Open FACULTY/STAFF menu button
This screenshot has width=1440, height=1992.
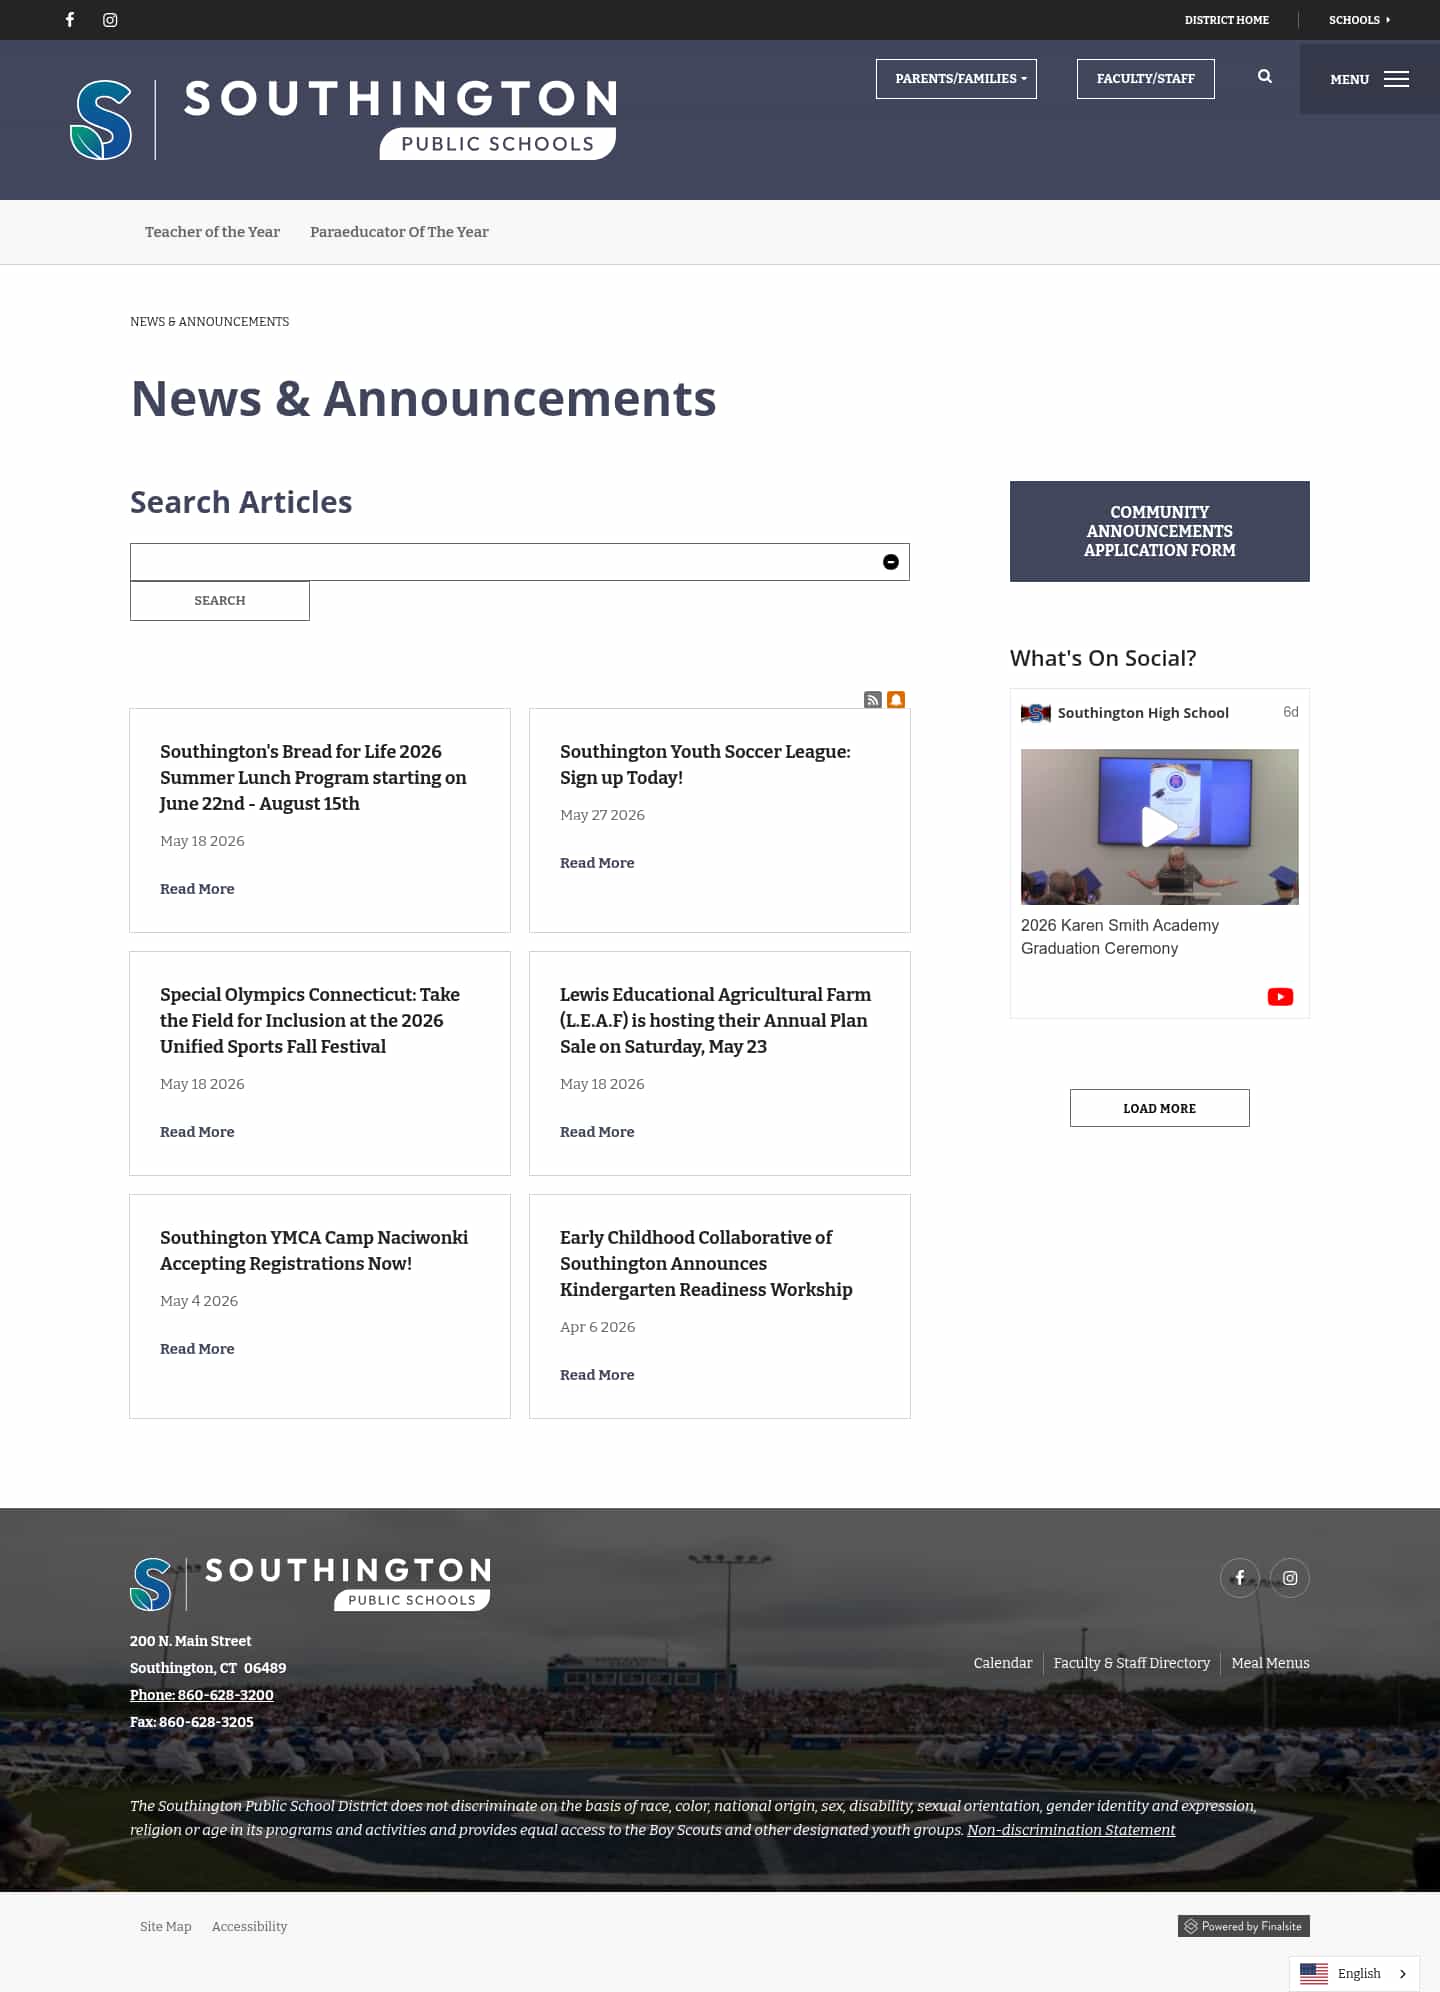1146,79
